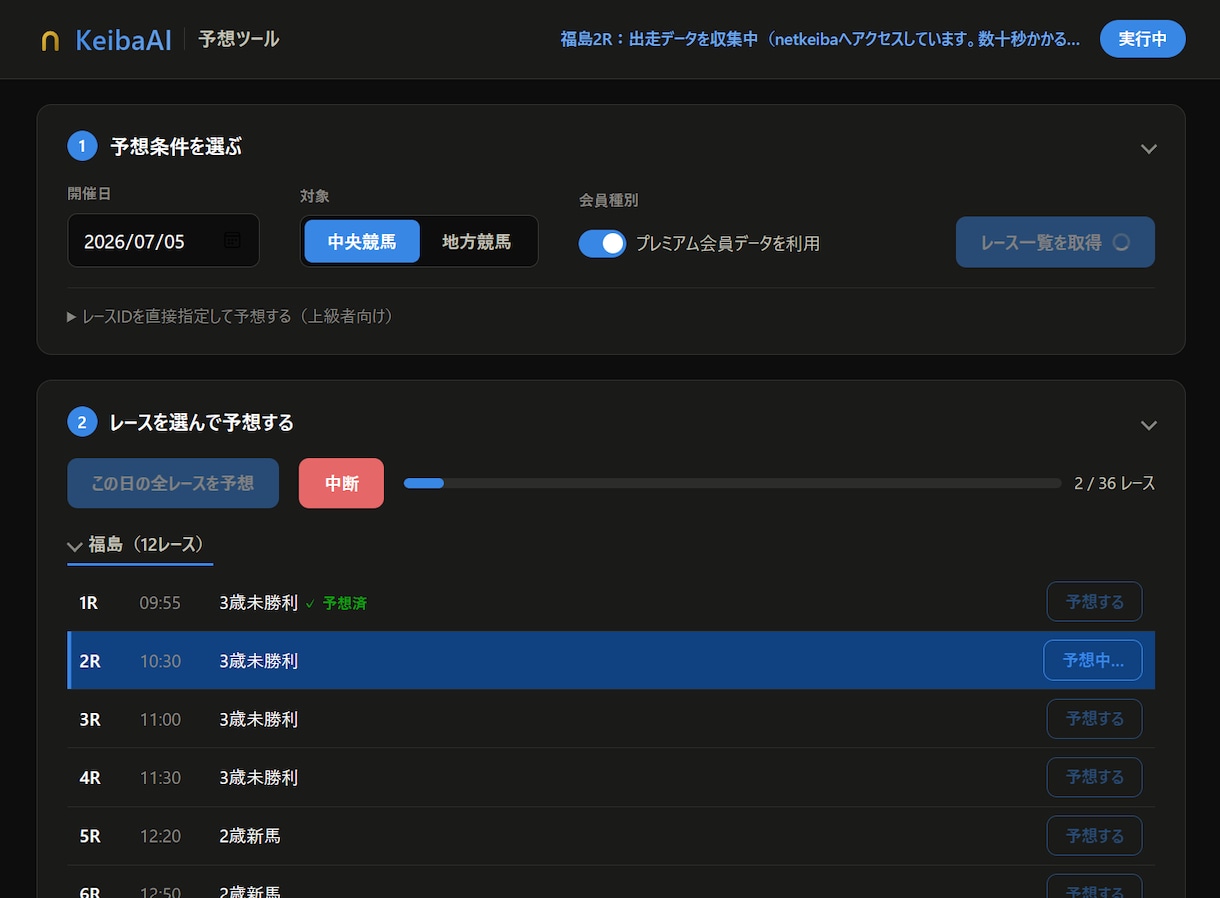This screenshot has height=898, width=1220.
Task: Select the 5R 12:20 2歳新馬 race row
Action: coord(611,836)
